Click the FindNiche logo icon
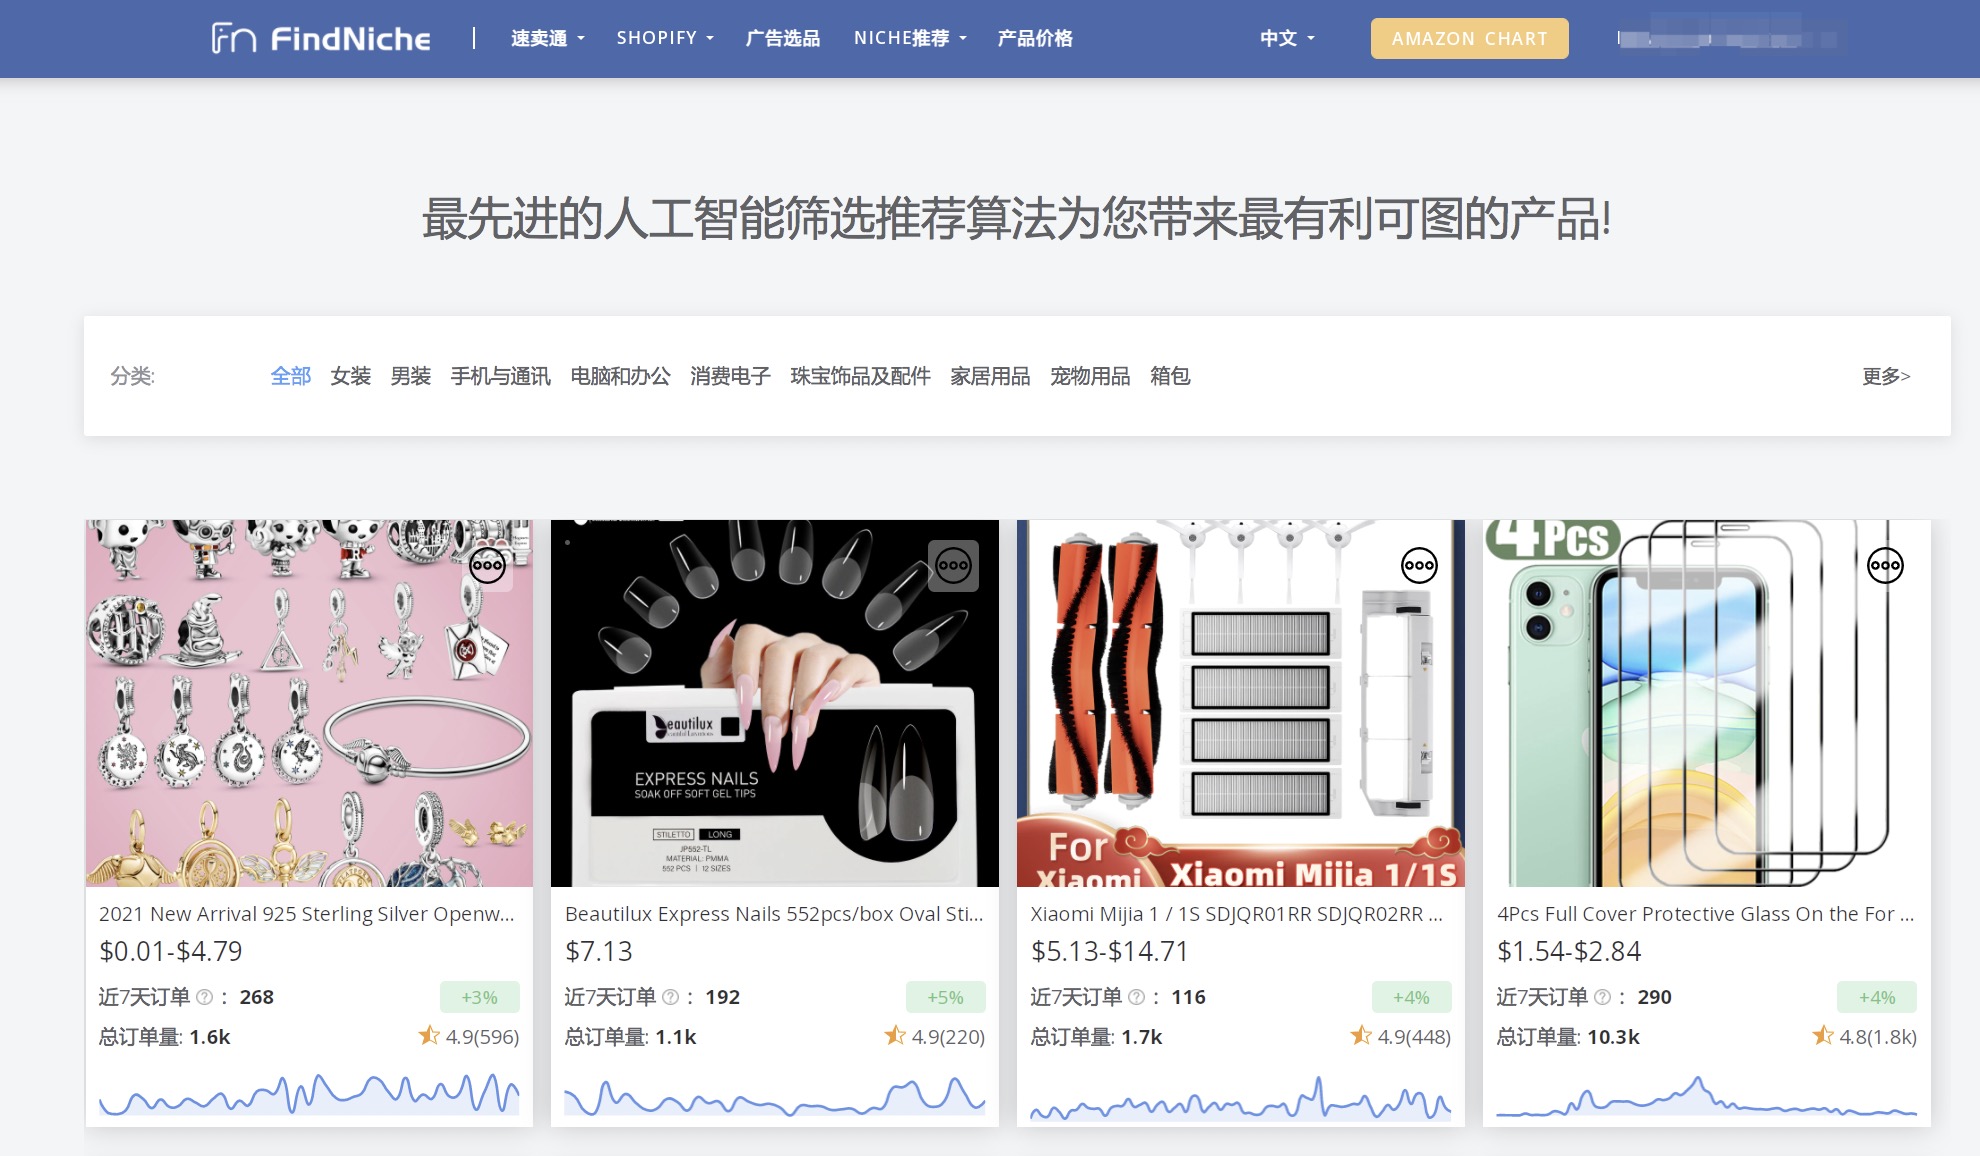 click(x=233, y=38)
